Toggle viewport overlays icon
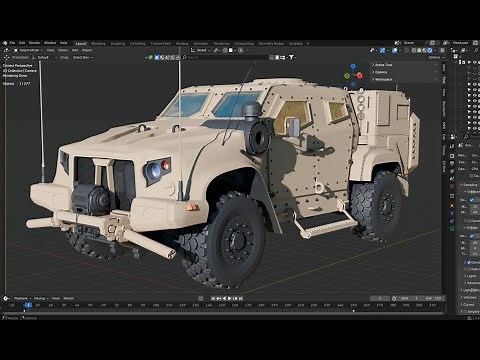Screen dimensions: 480x360 coord(395,50)
